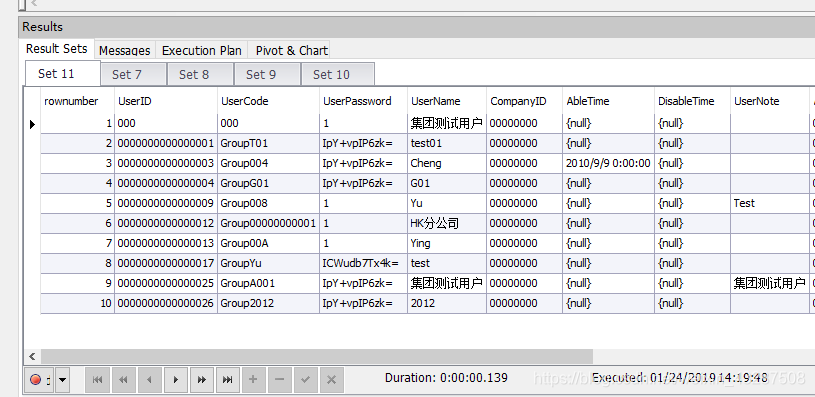The image size is (815, 397).
Task: Select the cell Group00A
Action: [x=268, y=243]
